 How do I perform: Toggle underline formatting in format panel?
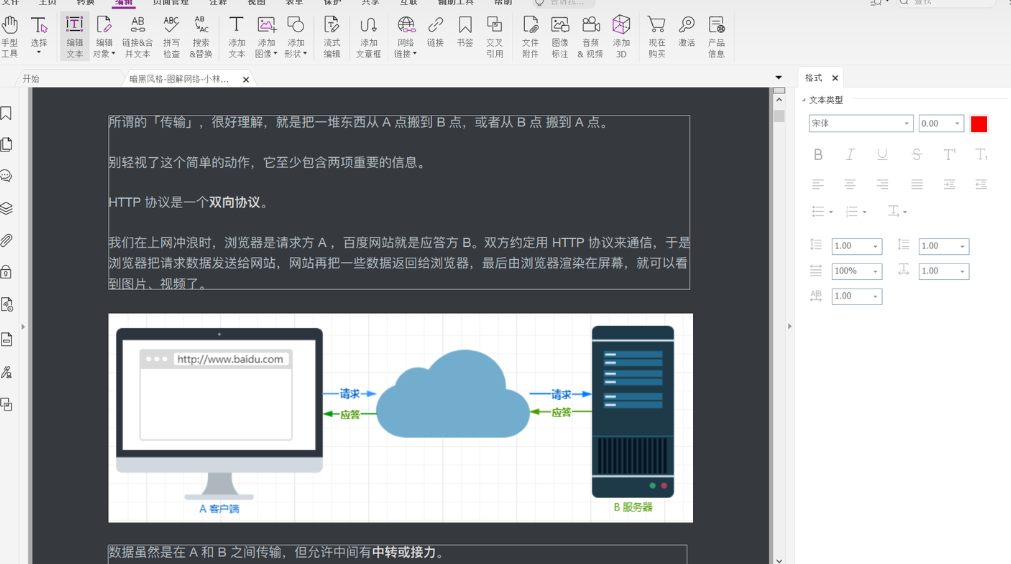click(882, 154)
